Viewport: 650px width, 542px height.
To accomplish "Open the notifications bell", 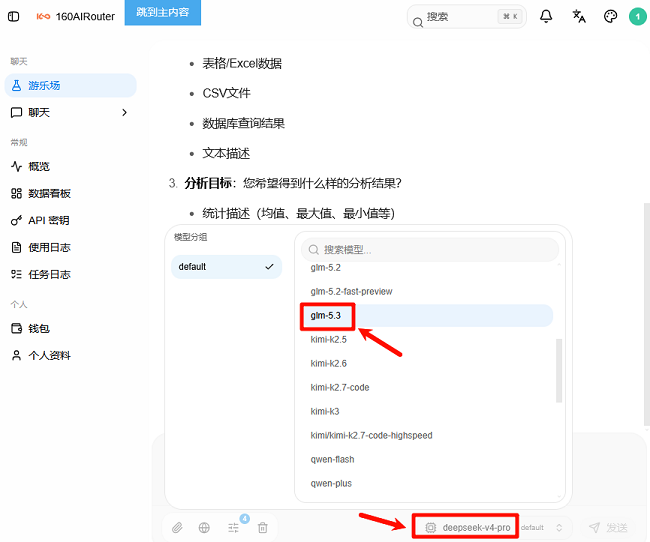I will [x=546, y=17].
